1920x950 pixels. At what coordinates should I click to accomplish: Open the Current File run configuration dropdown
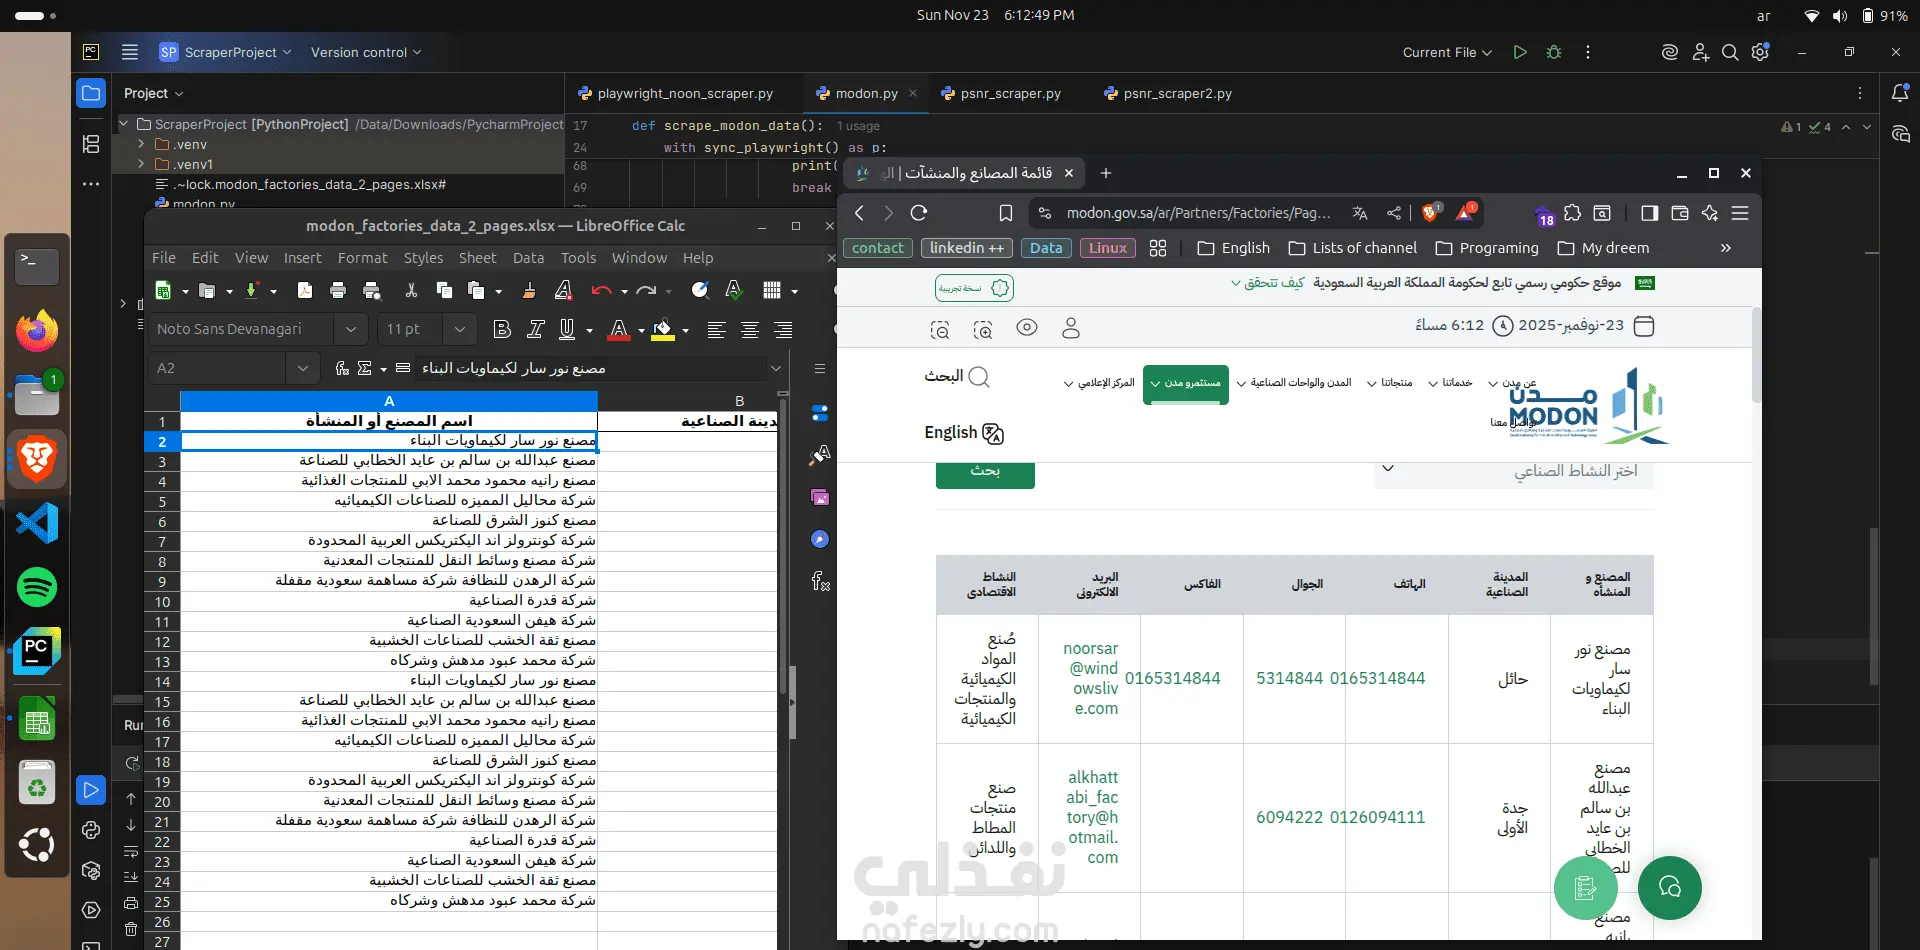(x=1447, y=52)
